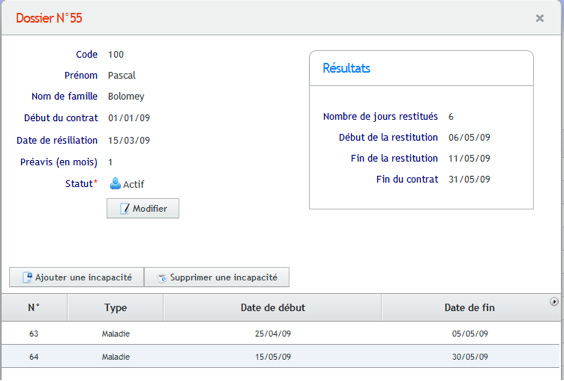Sort by Date de fin column header
The height and width of the screenshot is (381, 564).
coord(469,308)
